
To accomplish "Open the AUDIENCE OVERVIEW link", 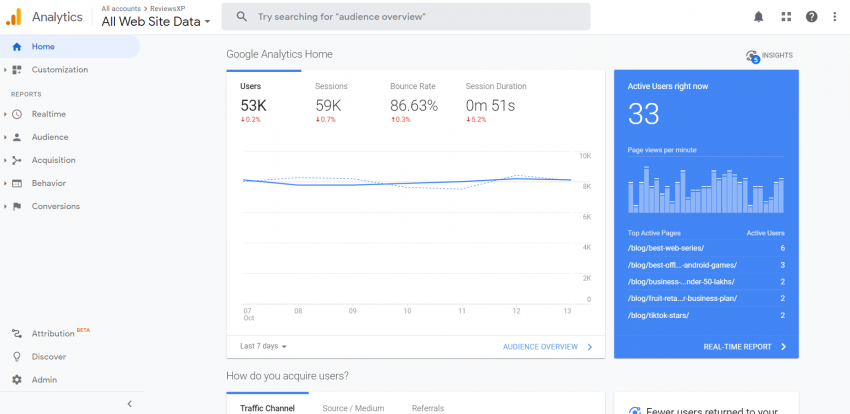I will coord(540,347).
